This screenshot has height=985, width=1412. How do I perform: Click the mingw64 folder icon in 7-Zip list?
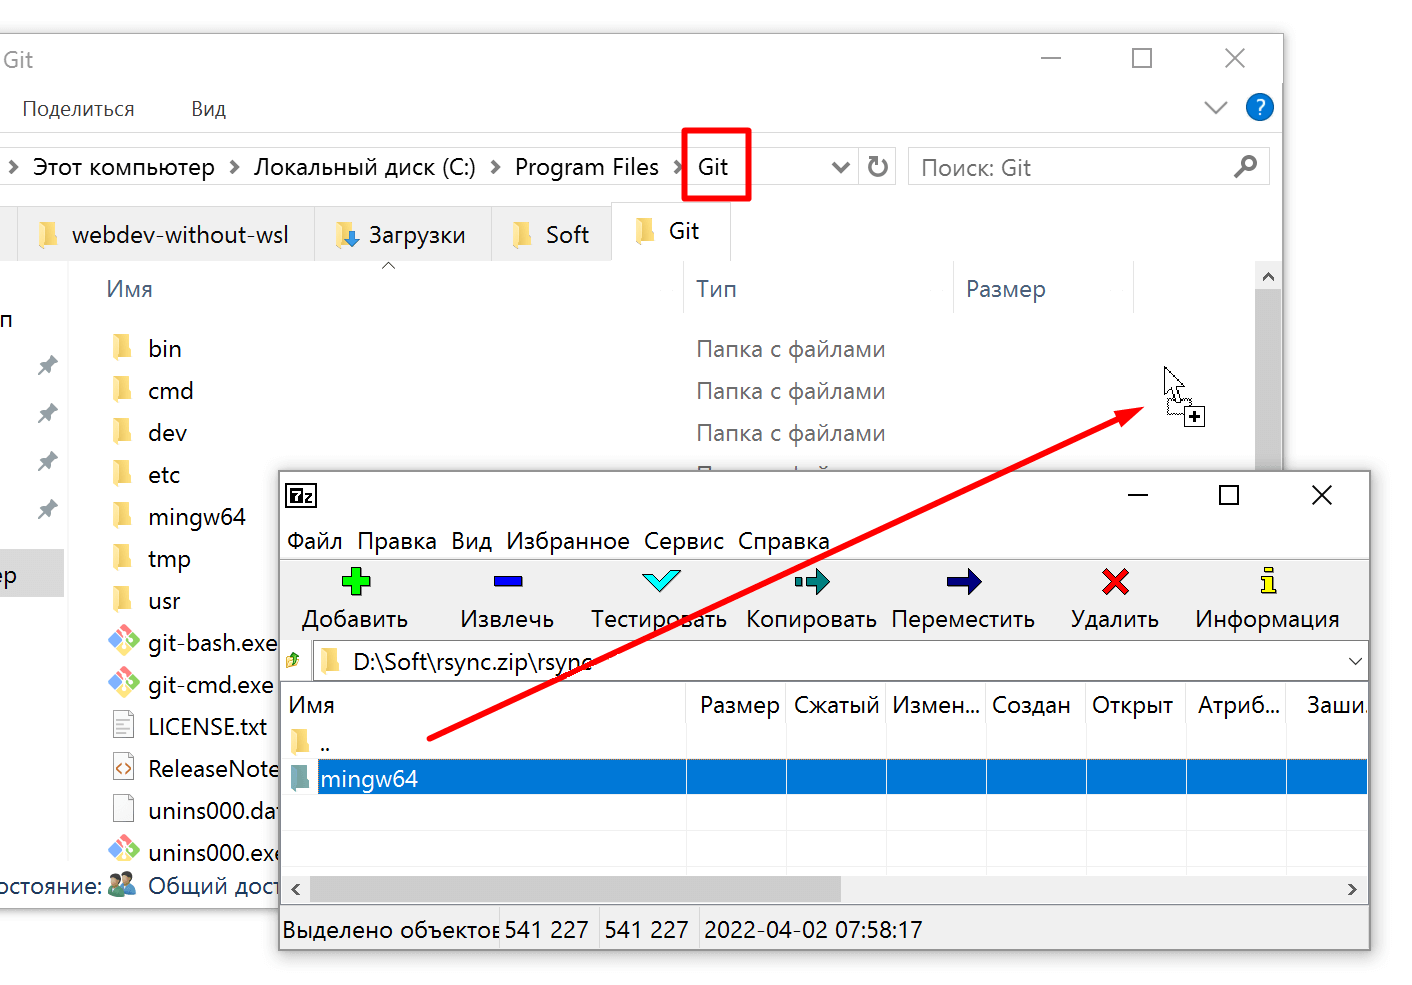(x=300, y=777)
